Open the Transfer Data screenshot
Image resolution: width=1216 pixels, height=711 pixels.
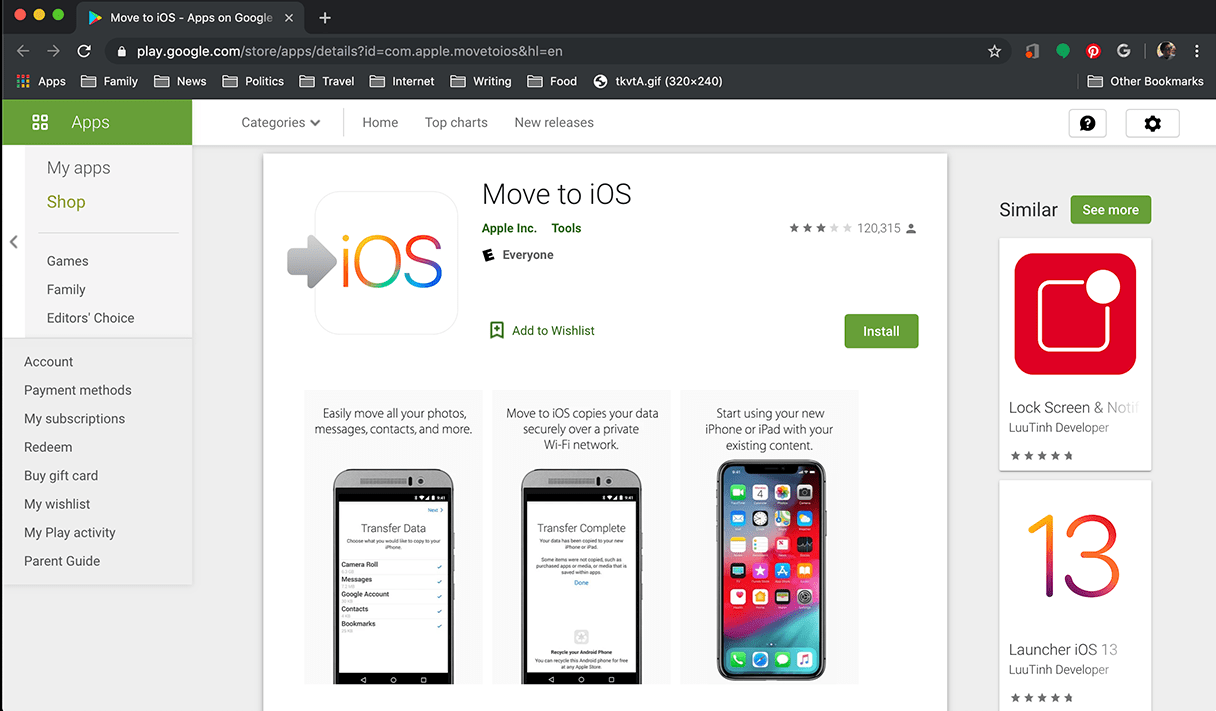(393, 537)
